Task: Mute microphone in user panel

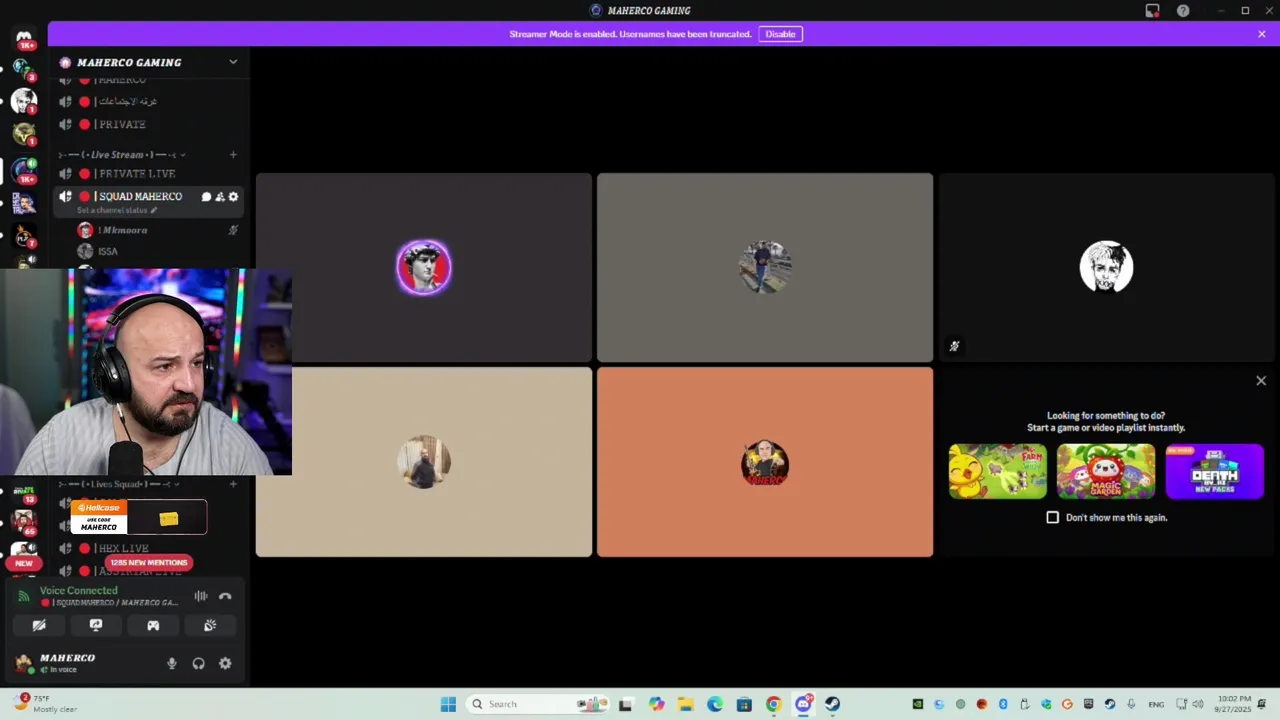Action: [x=172, y=663]
